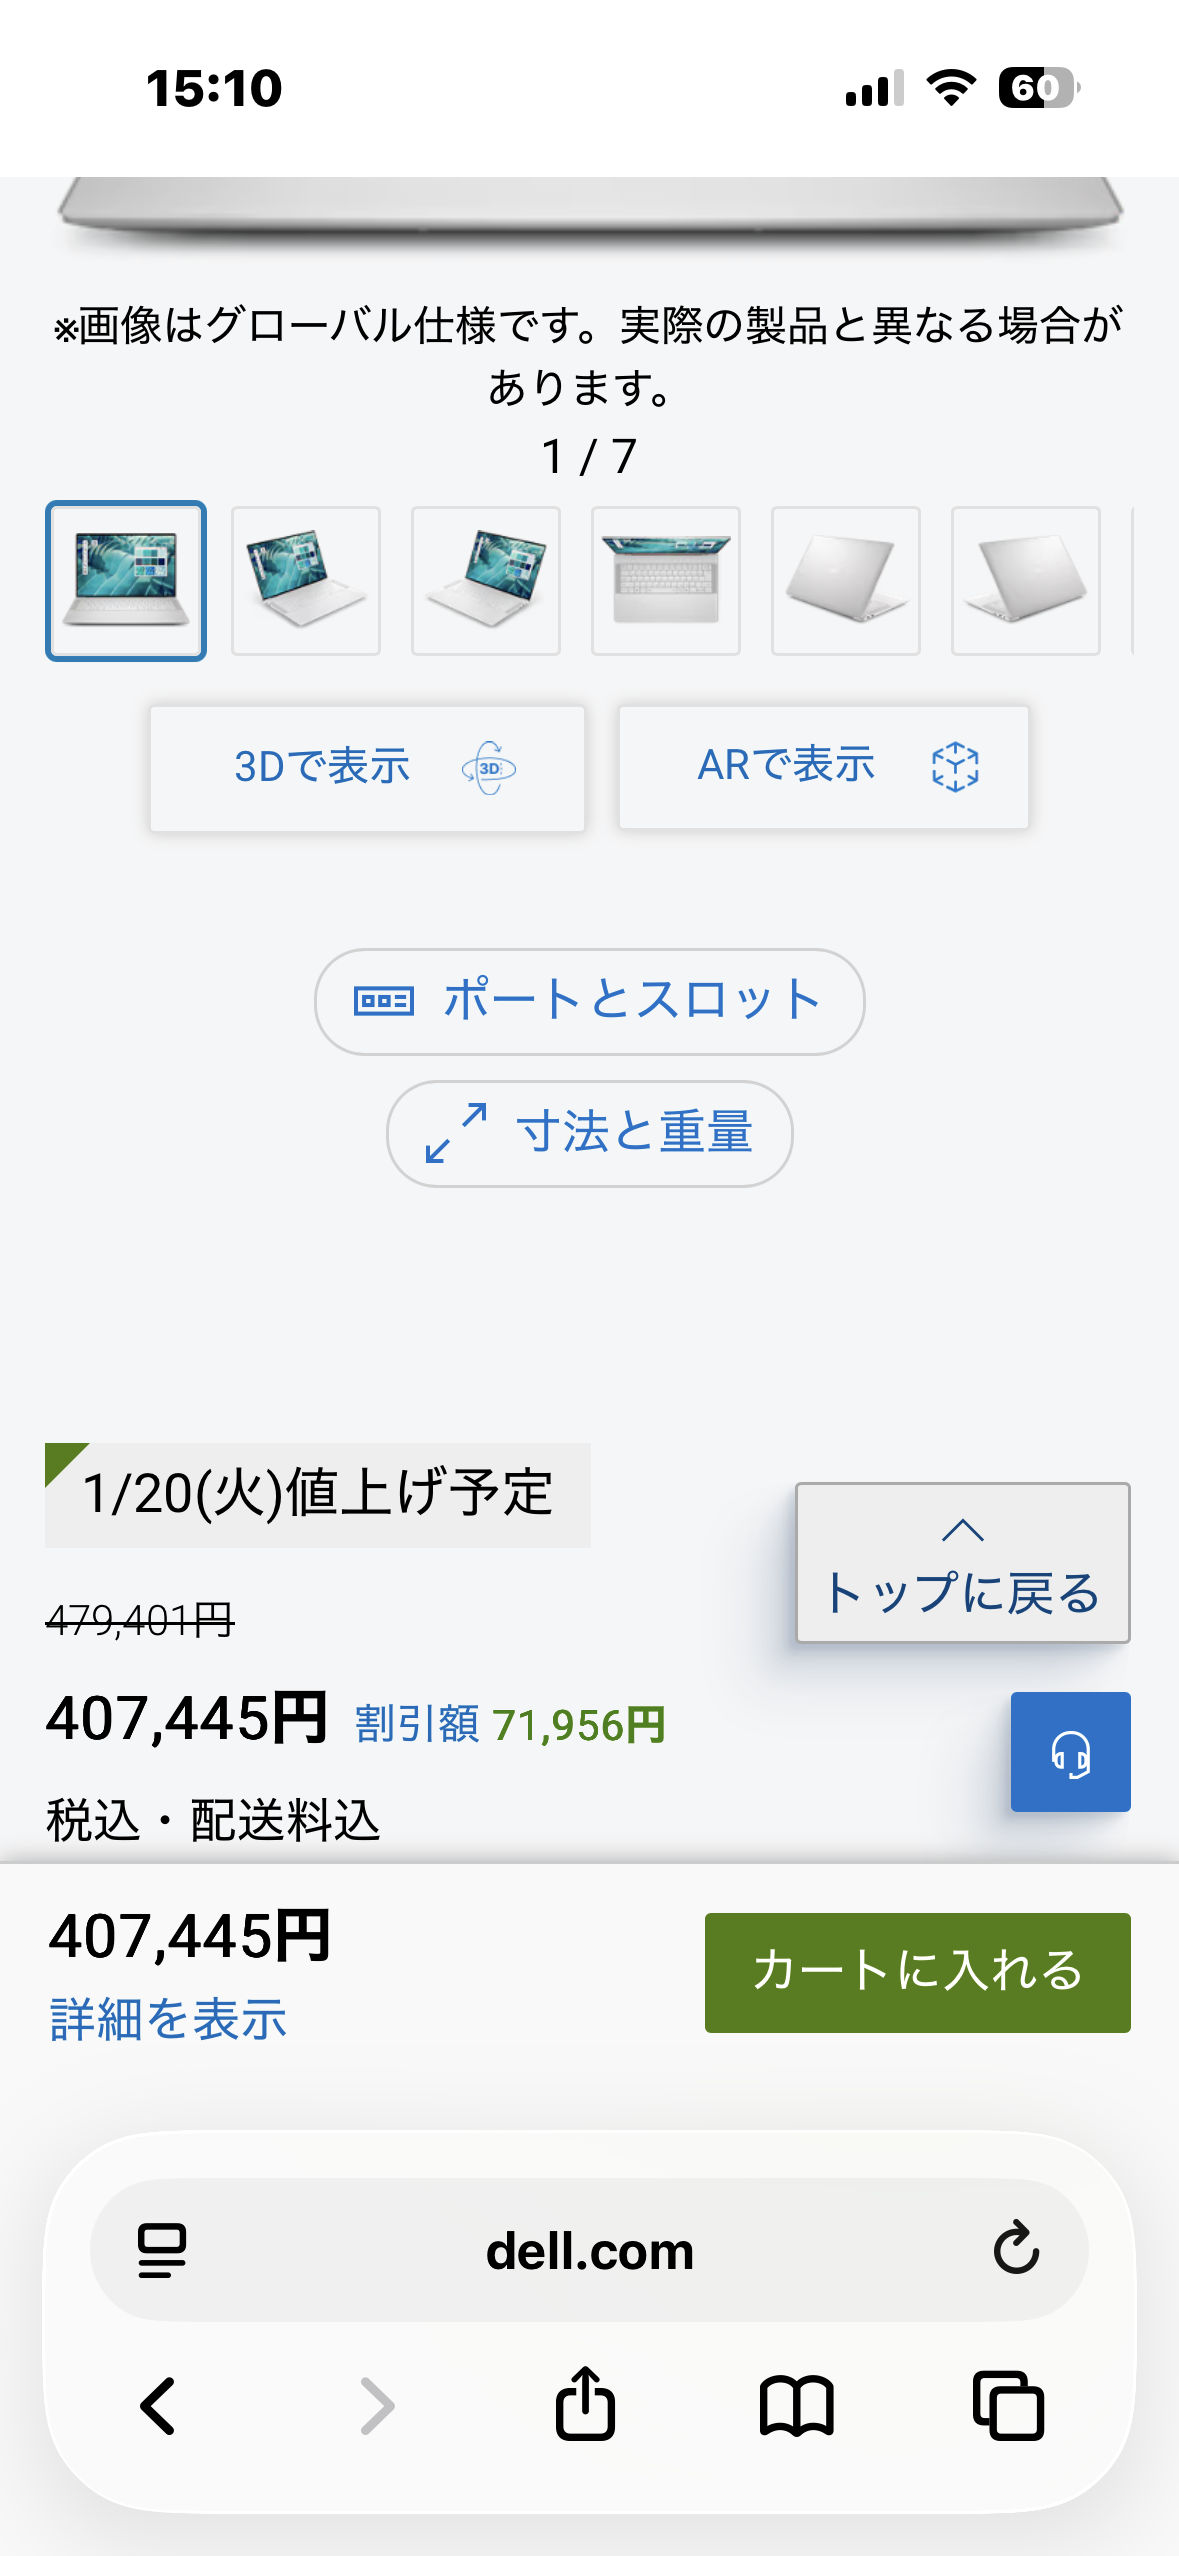Click 3Dで表示 button
This screenshot has width=1179, height=2556.
click(x=367, y=768)
